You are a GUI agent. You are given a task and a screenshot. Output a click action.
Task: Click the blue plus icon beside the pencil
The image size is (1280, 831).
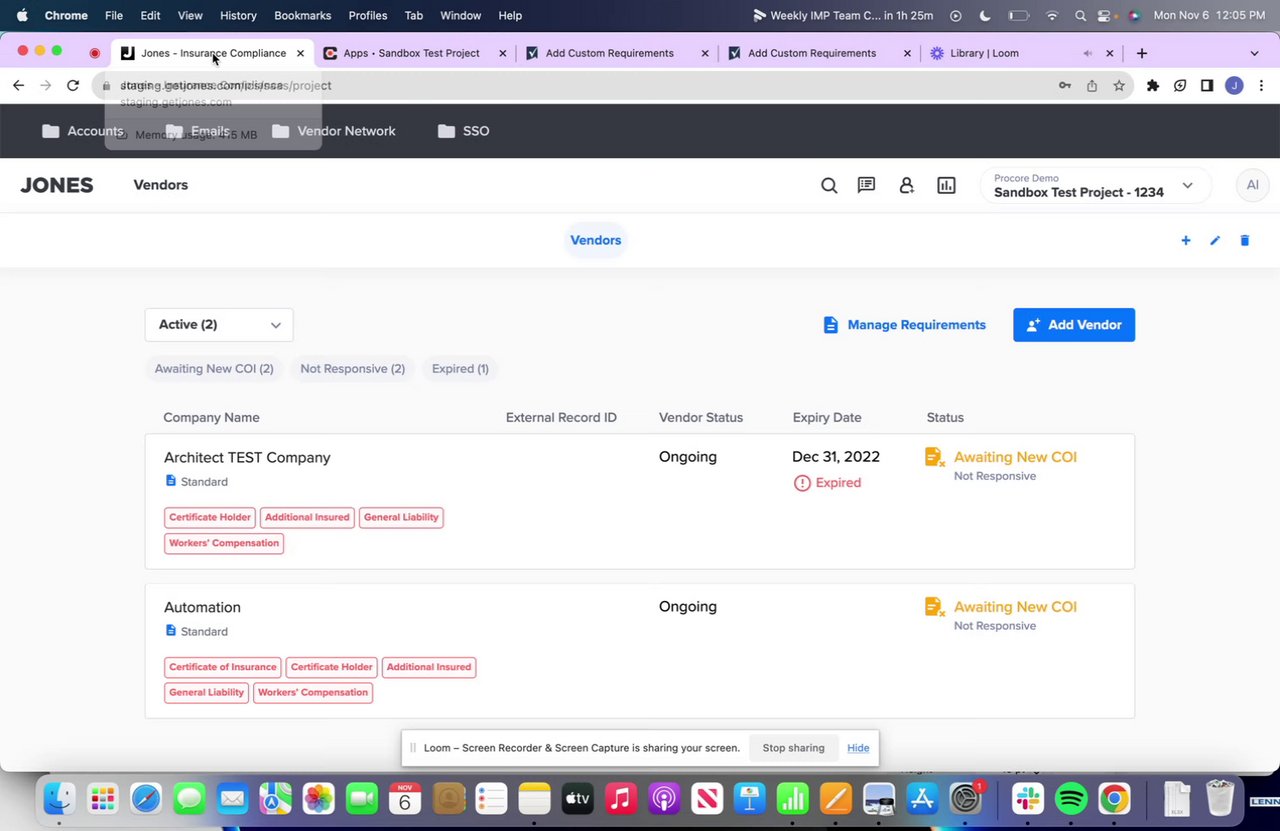pos(1186,240)
